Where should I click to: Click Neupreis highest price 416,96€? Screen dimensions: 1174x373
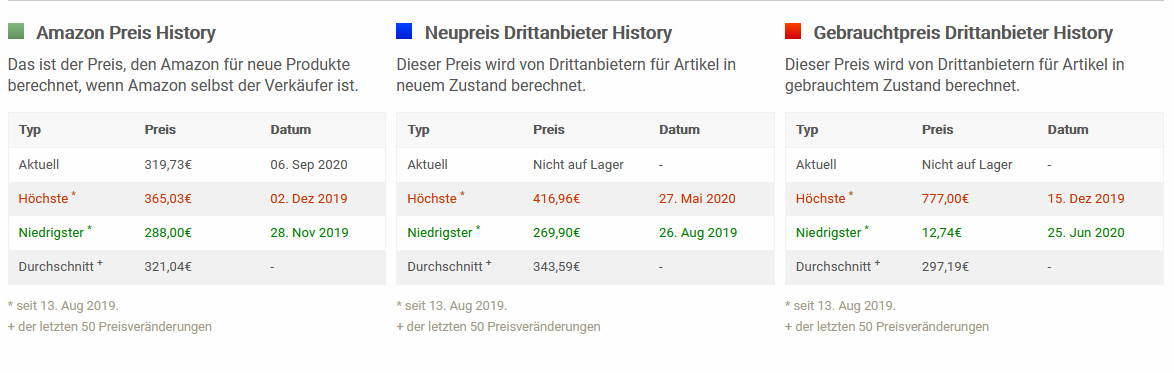pyautogui.click(x=556, y=199)
